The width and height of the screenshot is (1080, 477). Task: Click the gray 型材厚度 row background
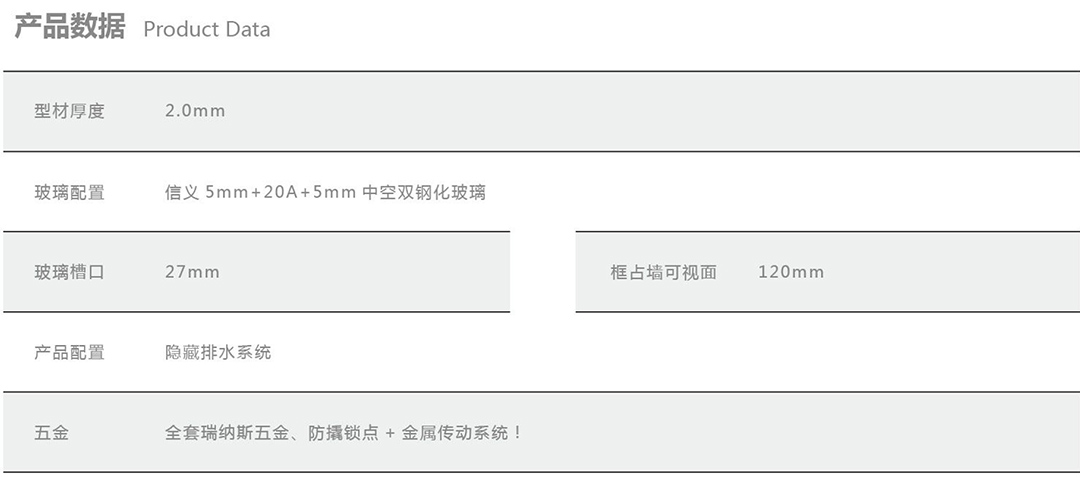point(541,111)
